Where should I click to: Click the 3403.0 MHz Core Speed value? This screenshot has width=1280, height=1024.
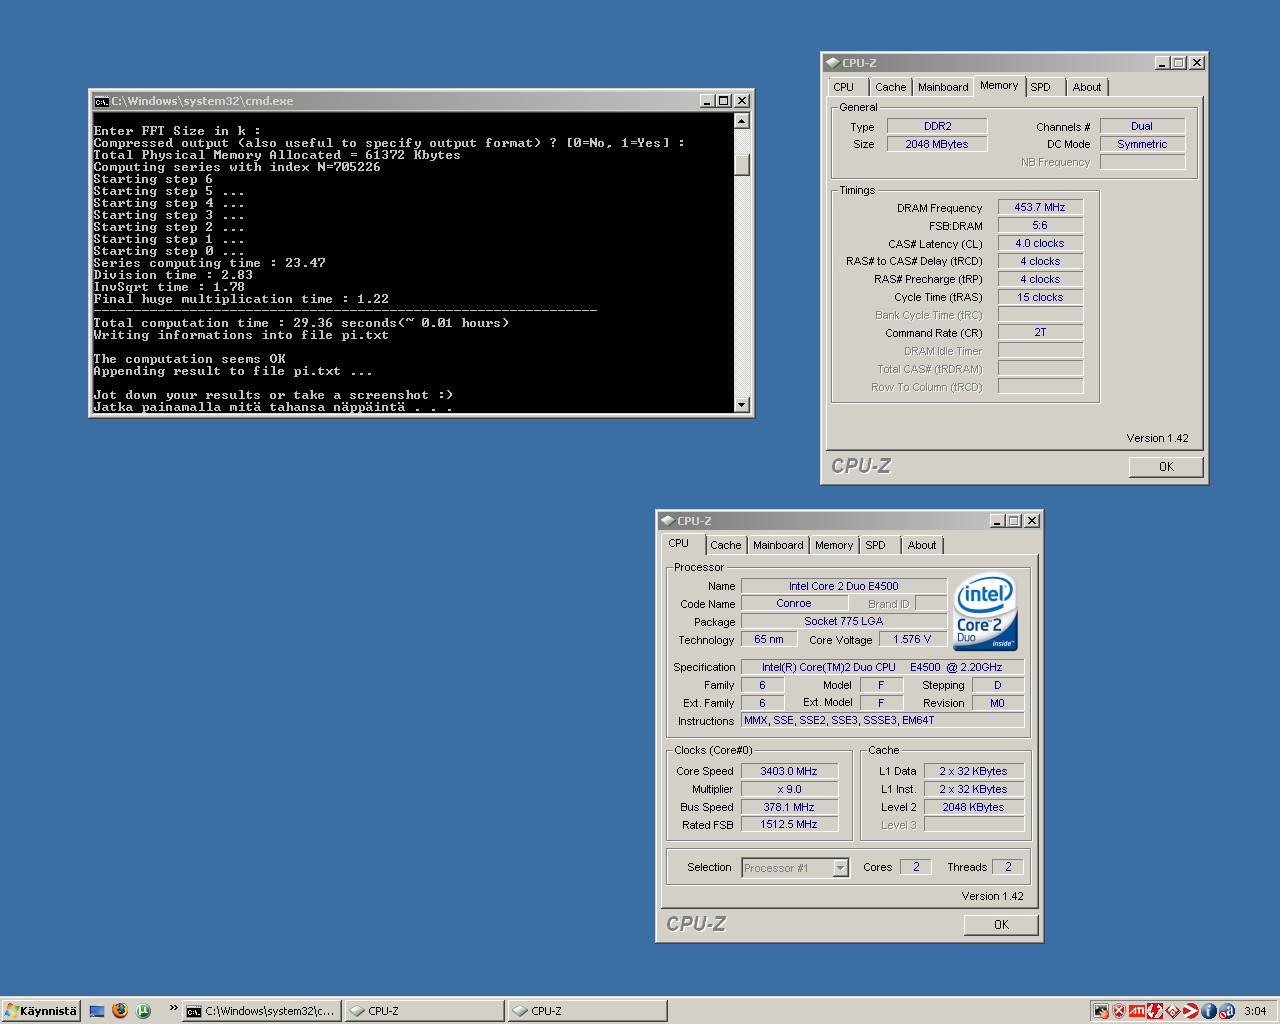click(x=789, y=771)
